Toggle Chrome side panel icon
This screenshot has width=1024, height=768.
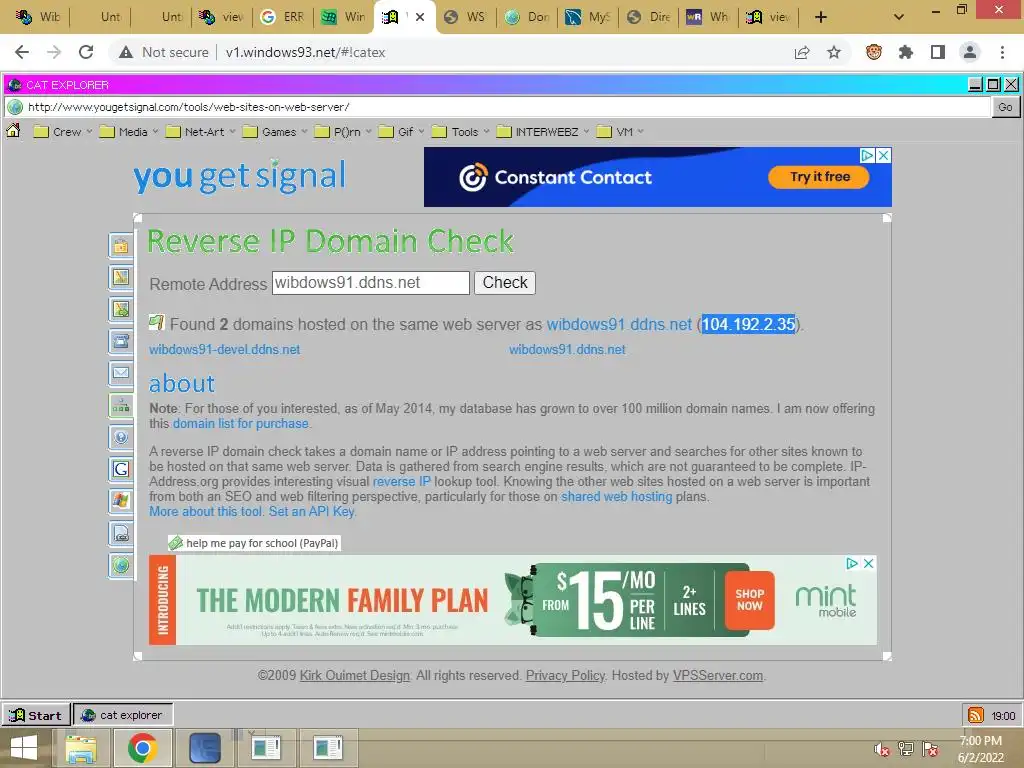(938, 52)
